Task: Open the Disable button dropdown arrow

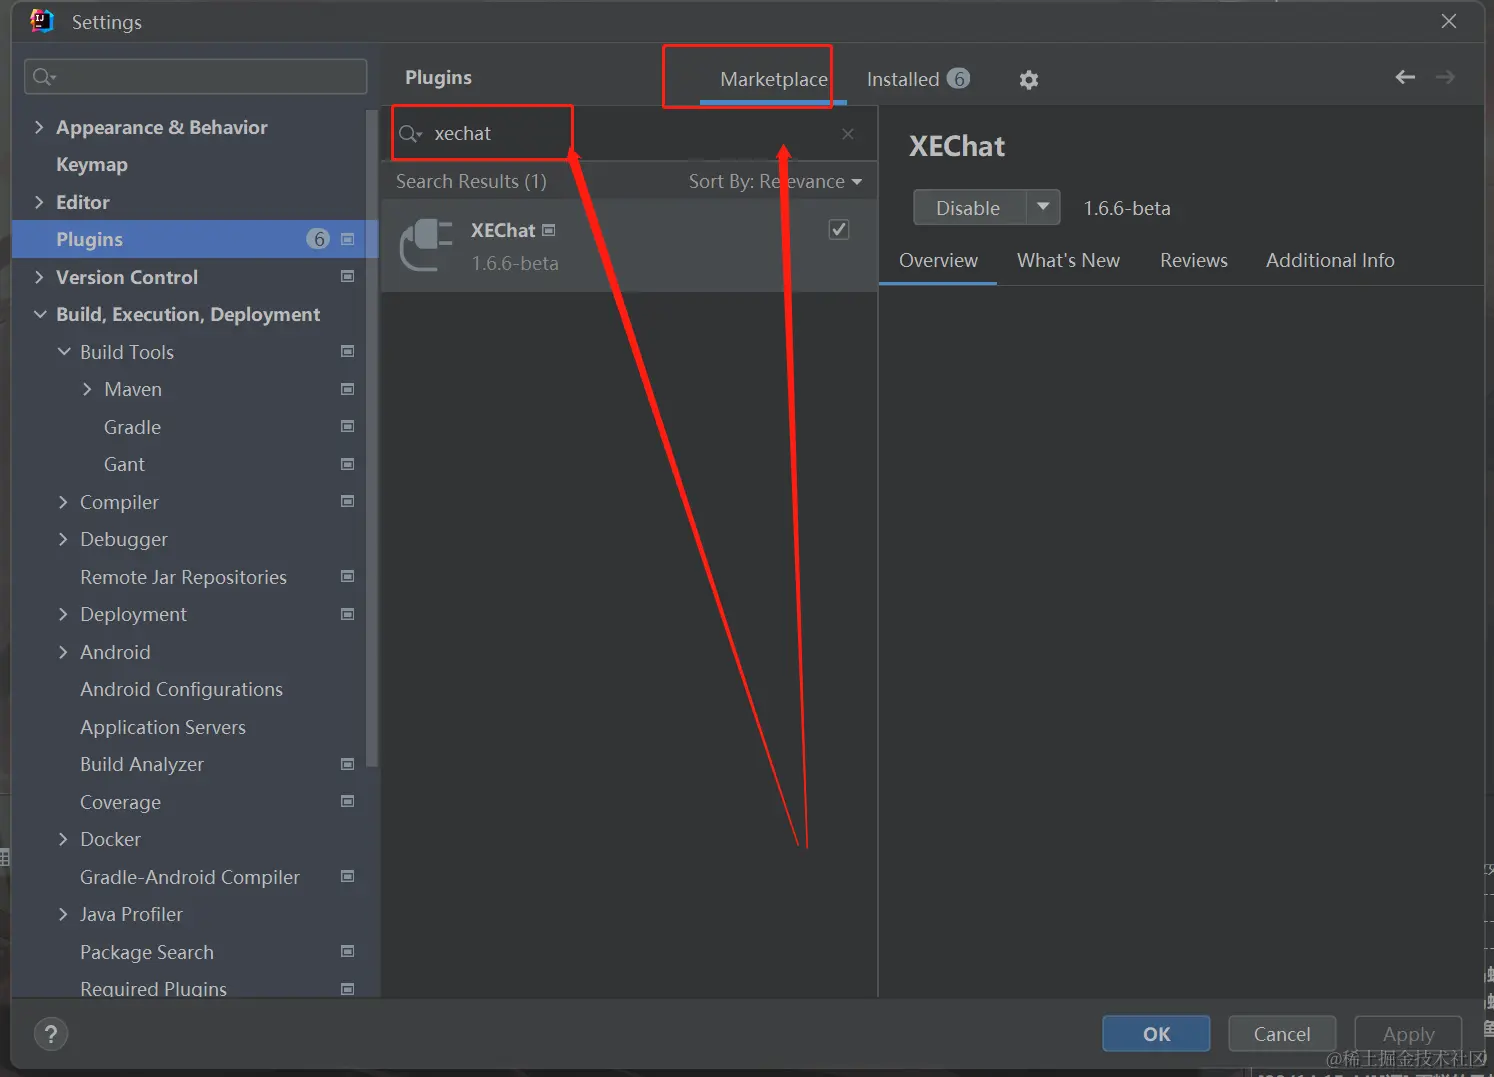Action: 1043,208
